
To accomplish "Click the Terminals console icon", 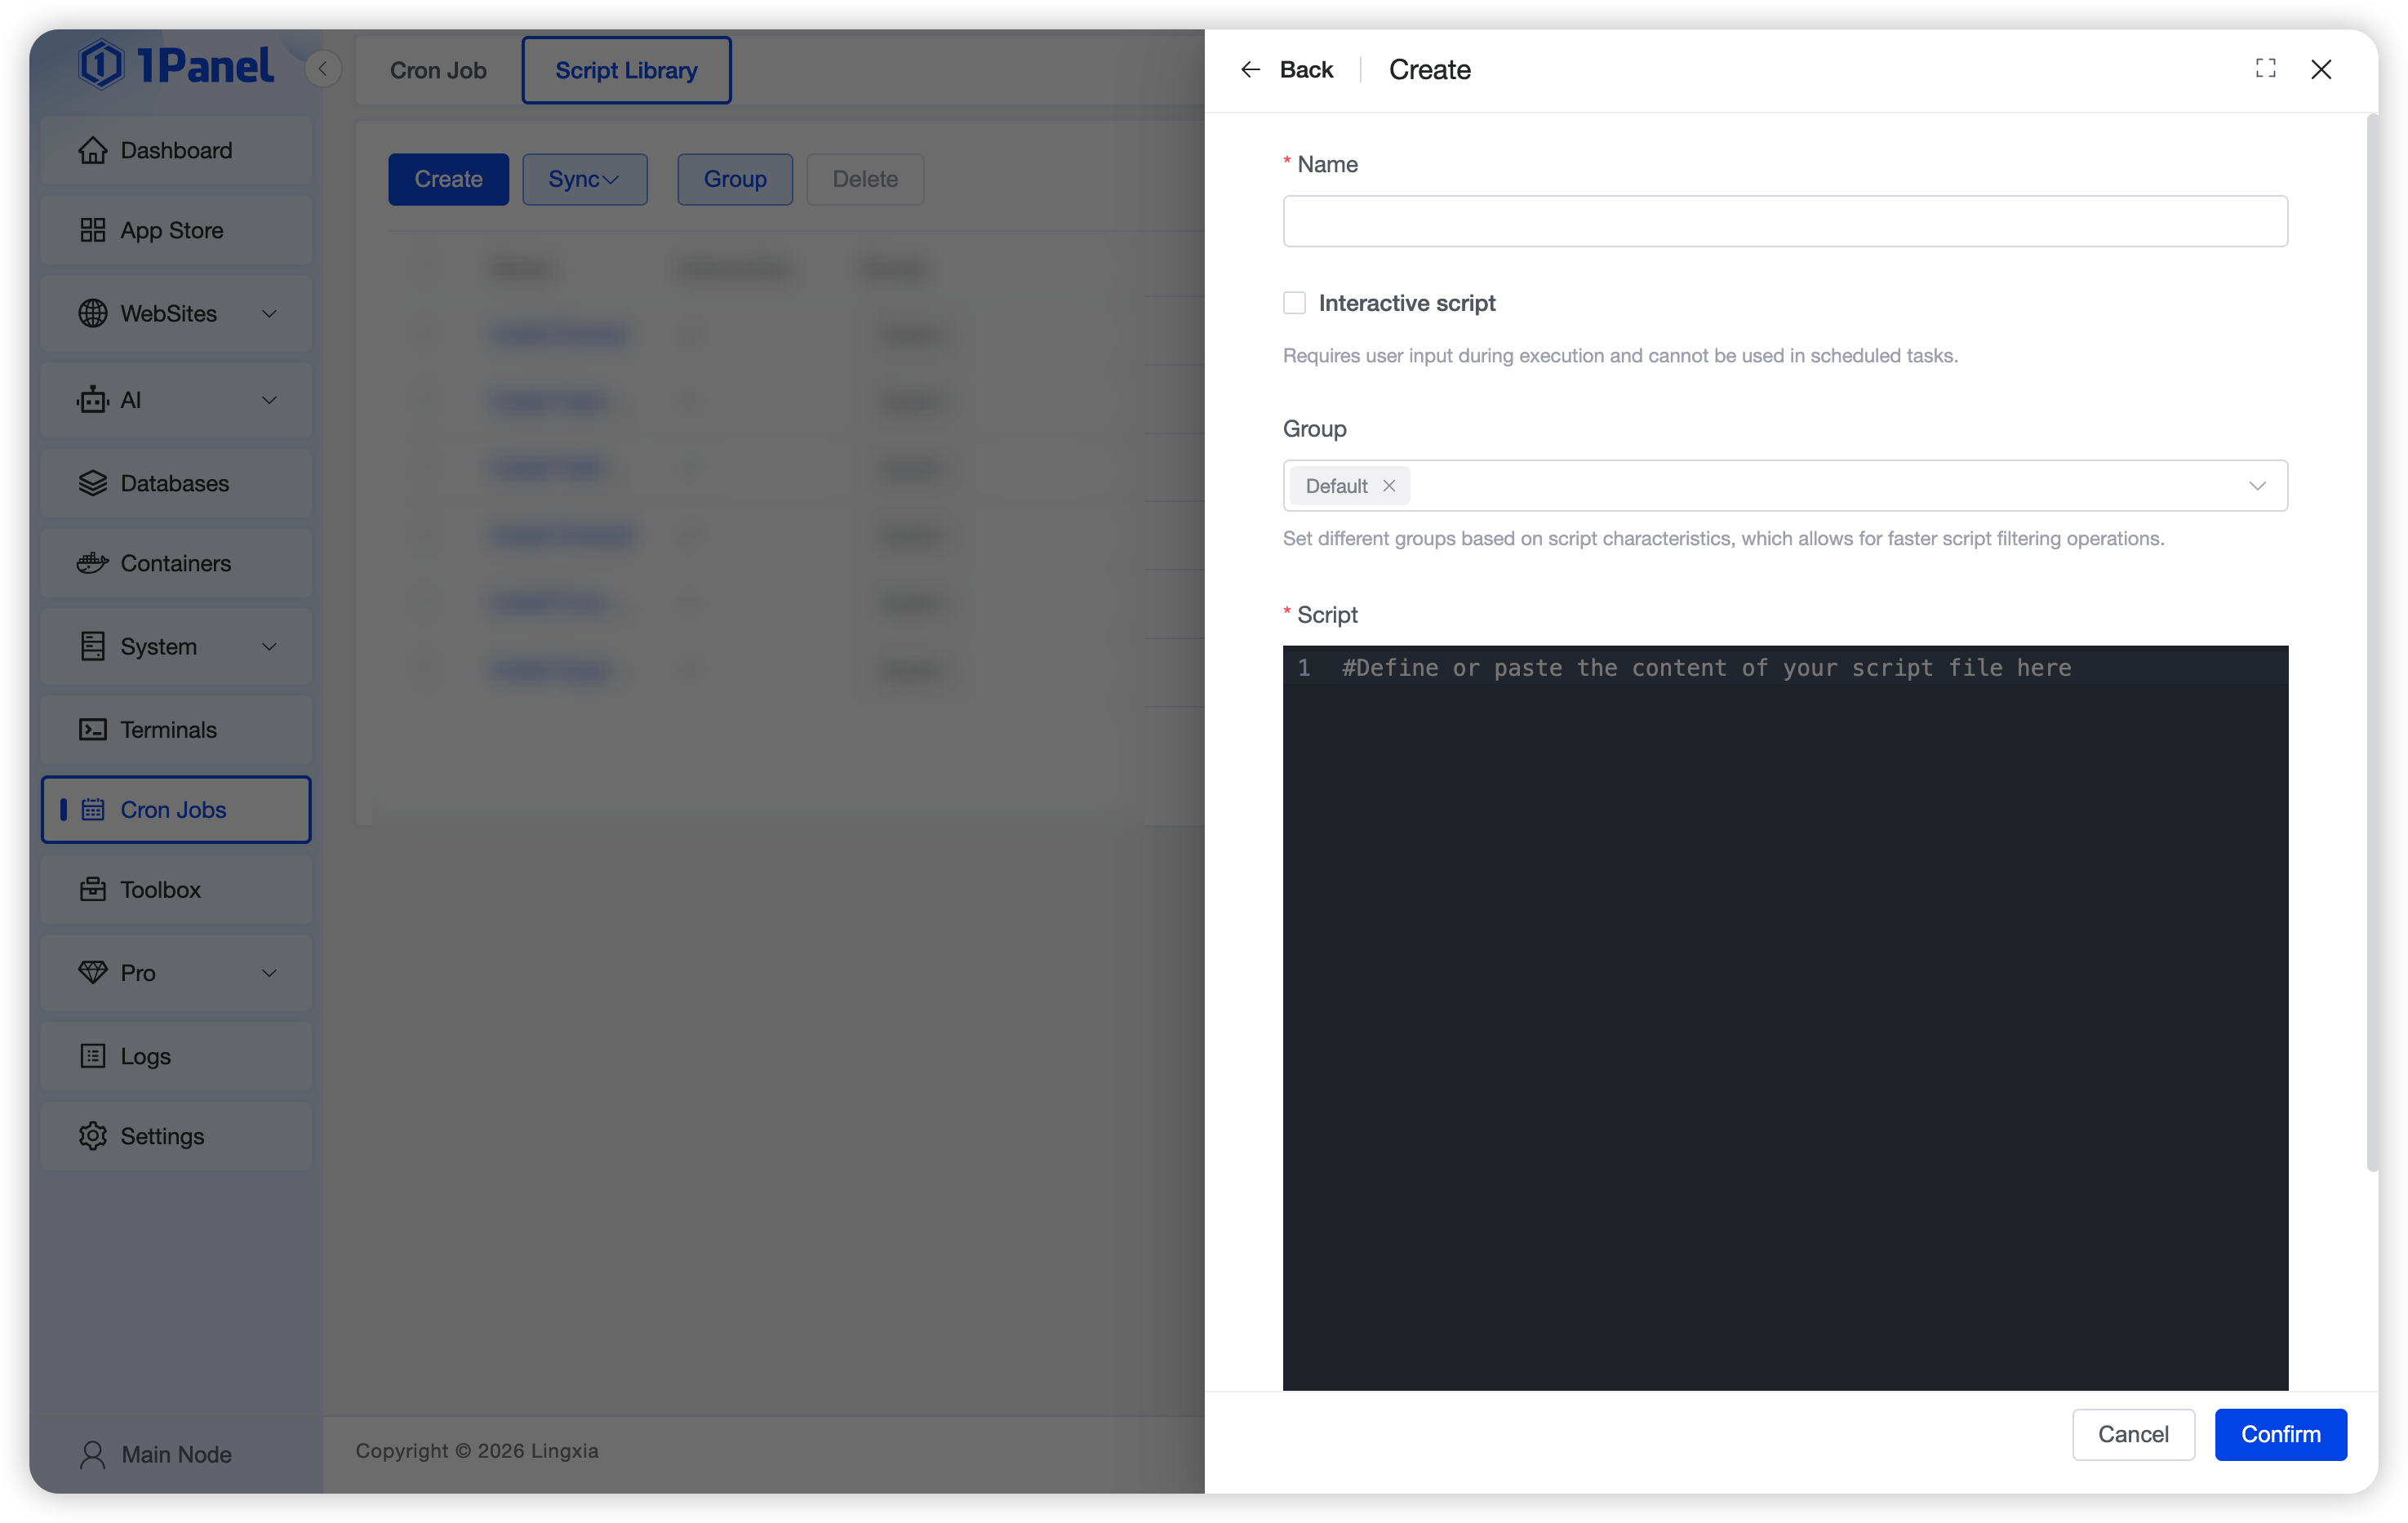I will pyautogui.click(x=92, y=730).
